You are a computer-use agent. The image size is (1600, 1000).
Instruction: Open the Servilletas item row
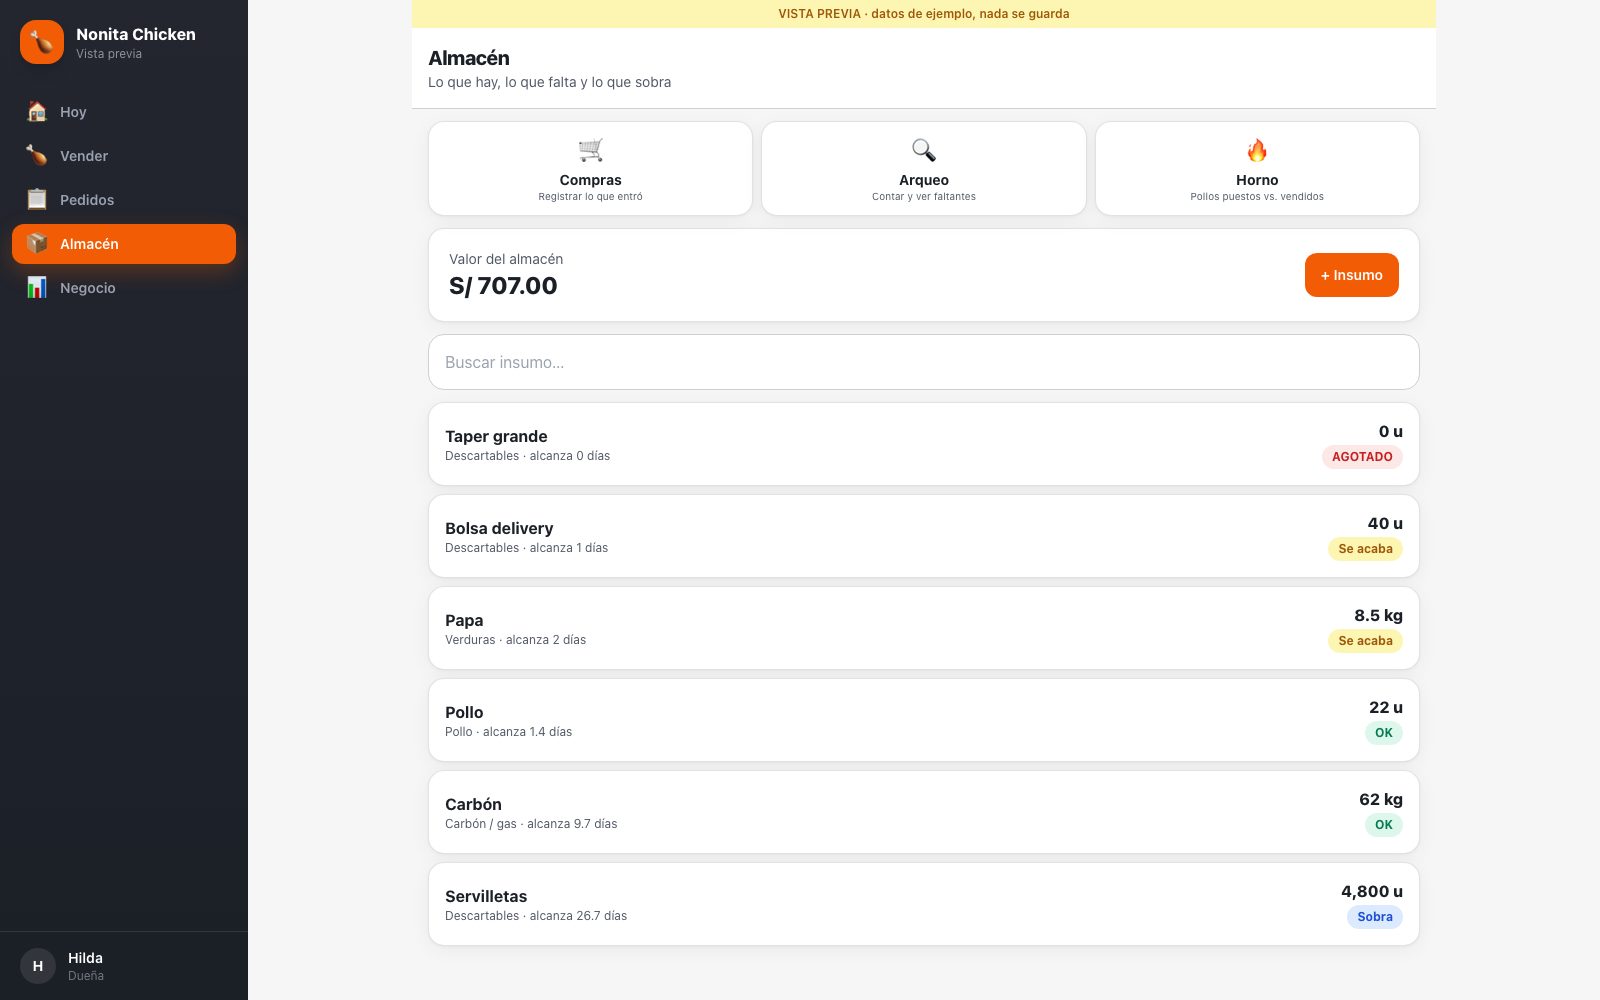(924, 904)
